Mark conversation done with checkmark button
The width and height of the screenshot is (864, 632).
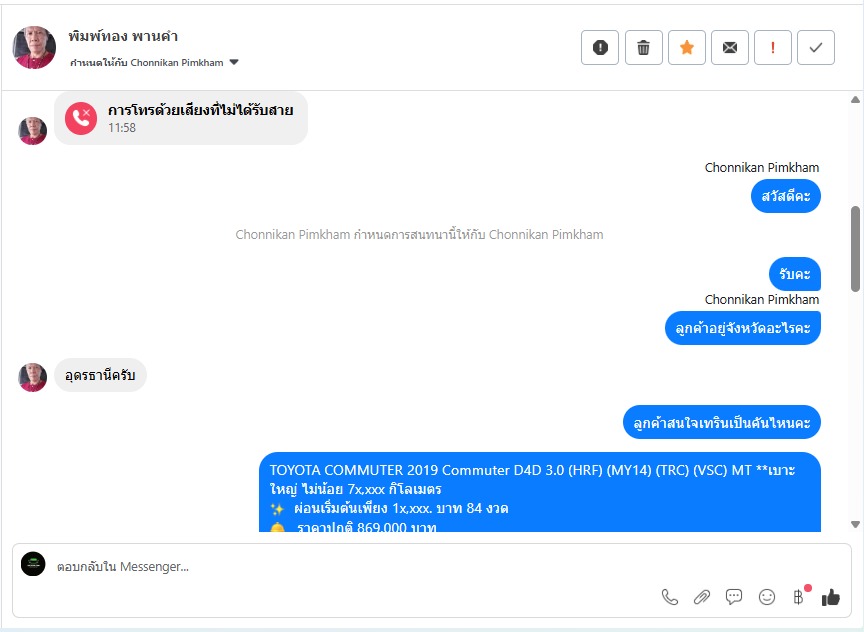[x=816, y=47]
